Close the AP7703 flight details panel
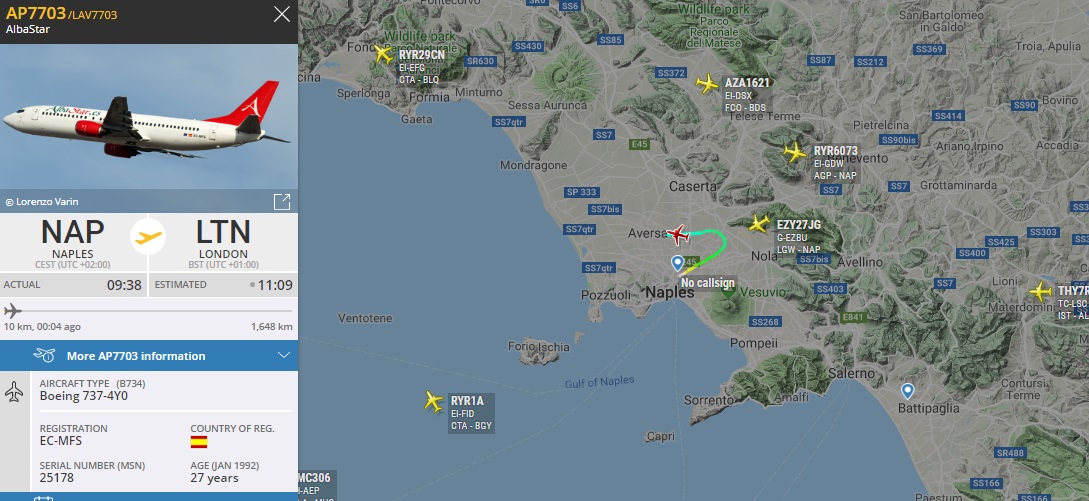 click(281, 14)
